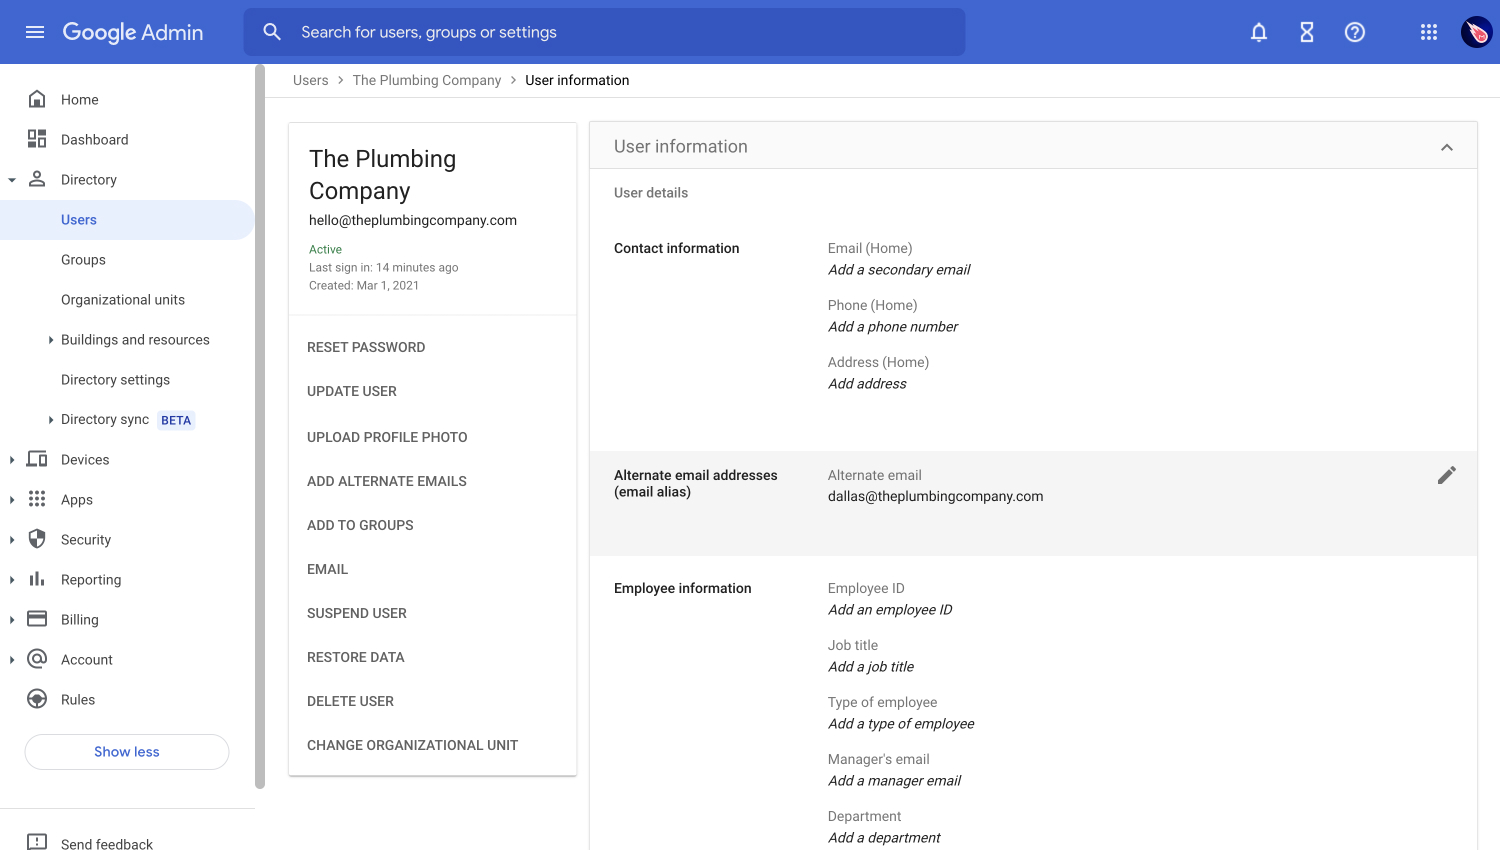Viewport: 1500px width, 850px height.
Task: Click Google Admin logo
Action: click(x=133, y=32)
